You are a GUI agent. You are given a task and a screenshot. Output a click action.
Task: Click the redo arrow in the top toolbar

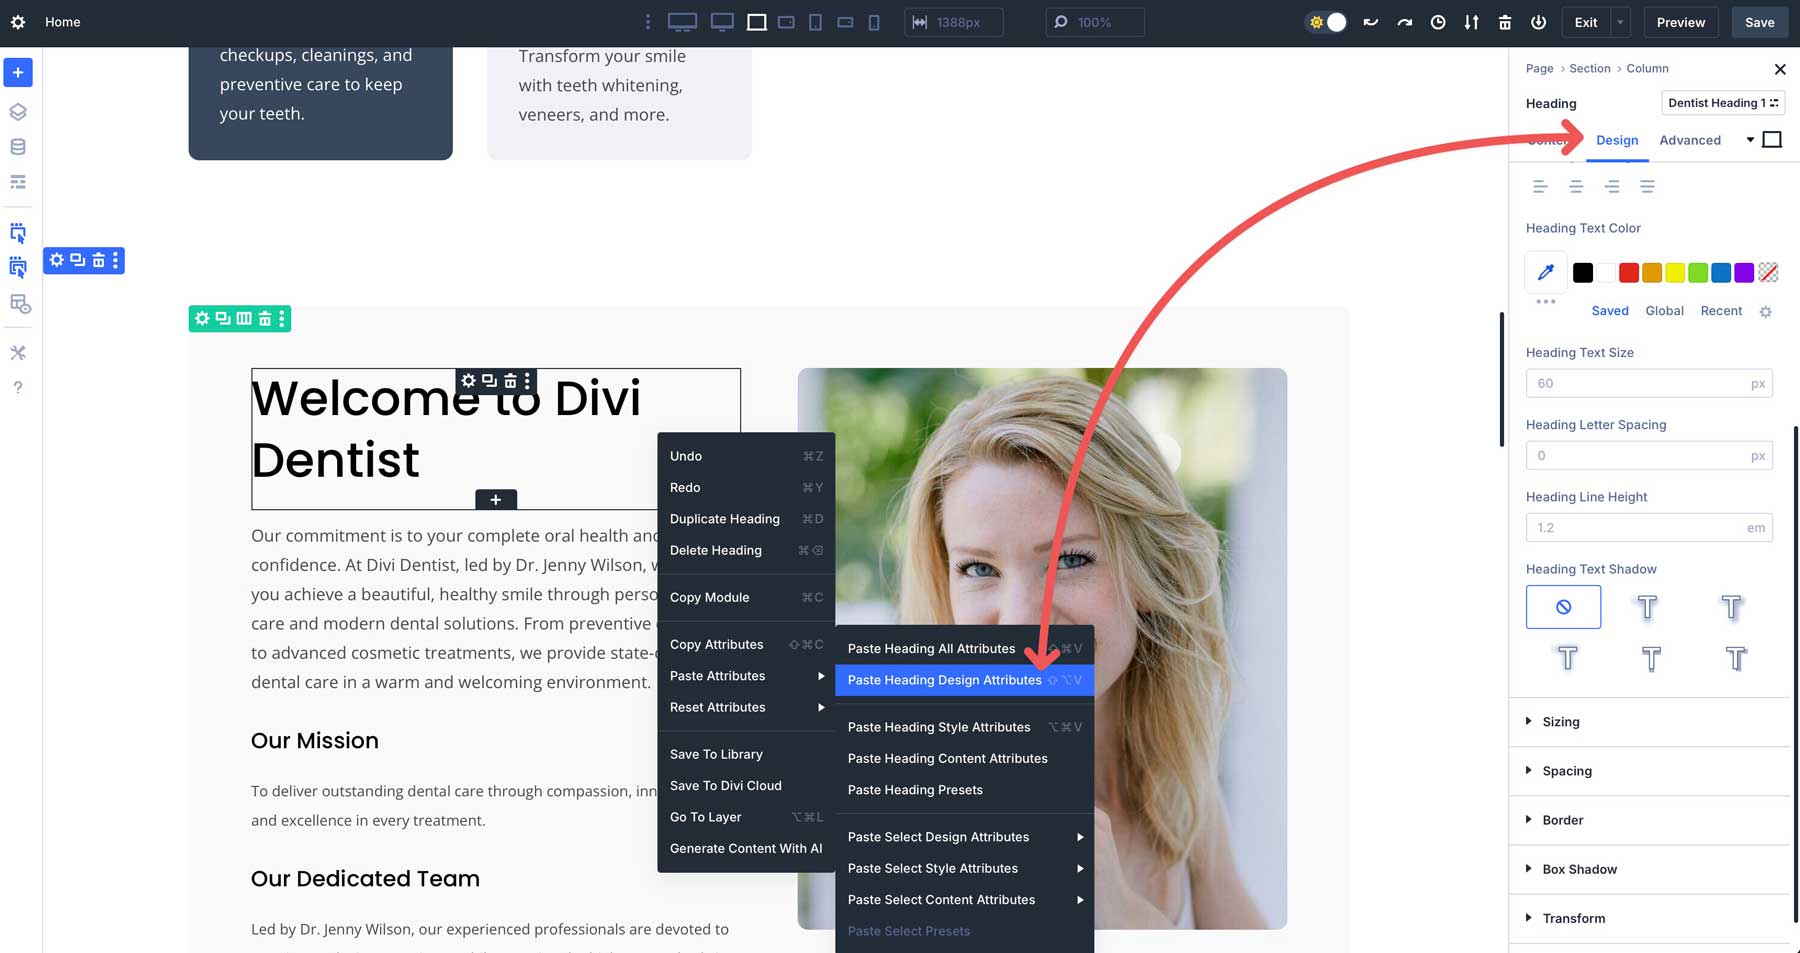click(1404, 21)
